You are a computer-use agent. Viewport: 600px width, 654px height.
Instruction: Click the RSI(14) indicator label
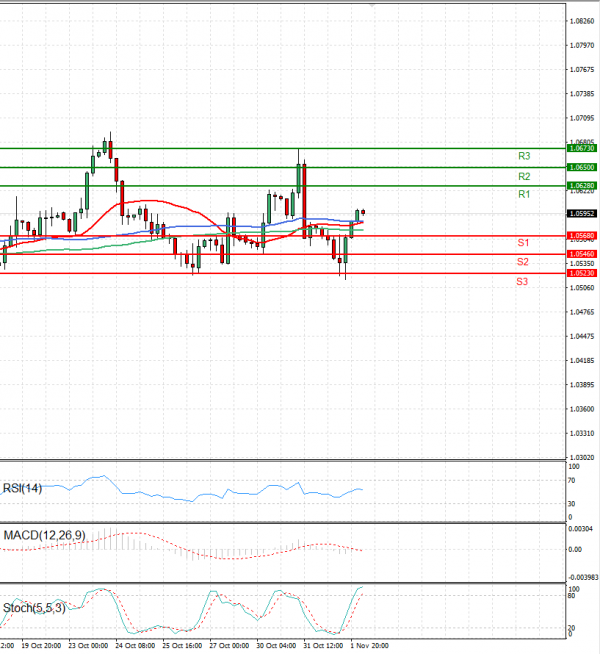23,488
